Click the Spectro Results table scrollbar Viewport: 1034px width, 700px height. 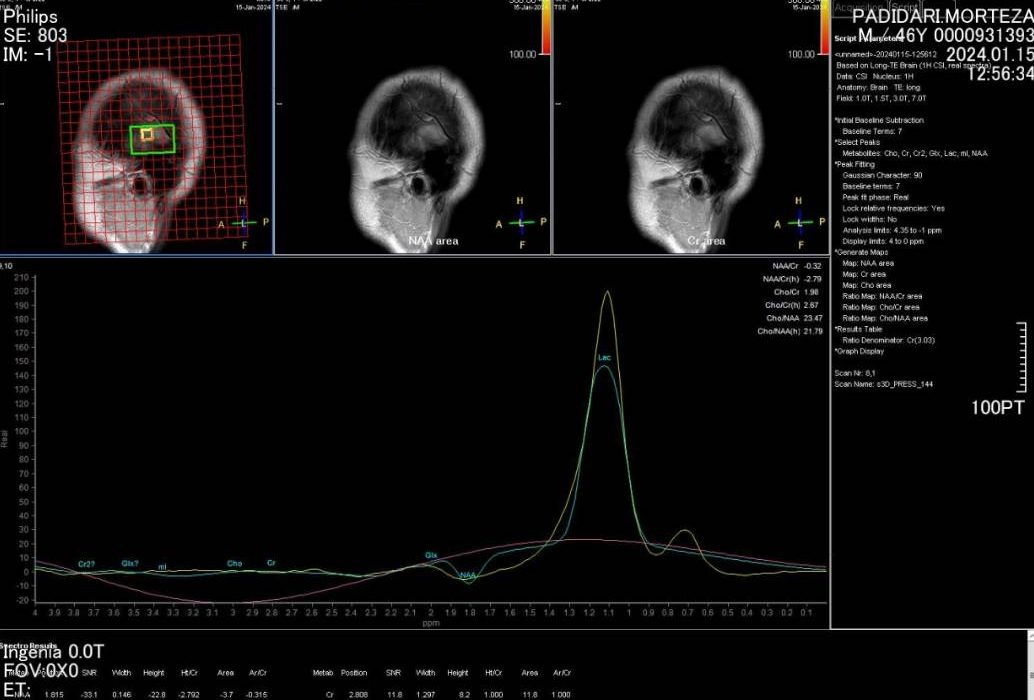coord(1029,665)
